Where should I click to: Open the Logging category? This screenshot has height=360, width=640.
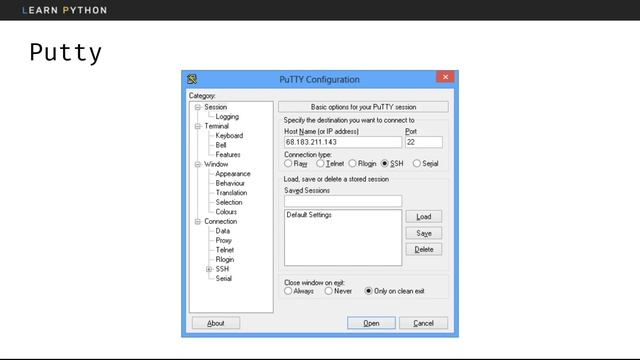227,117
